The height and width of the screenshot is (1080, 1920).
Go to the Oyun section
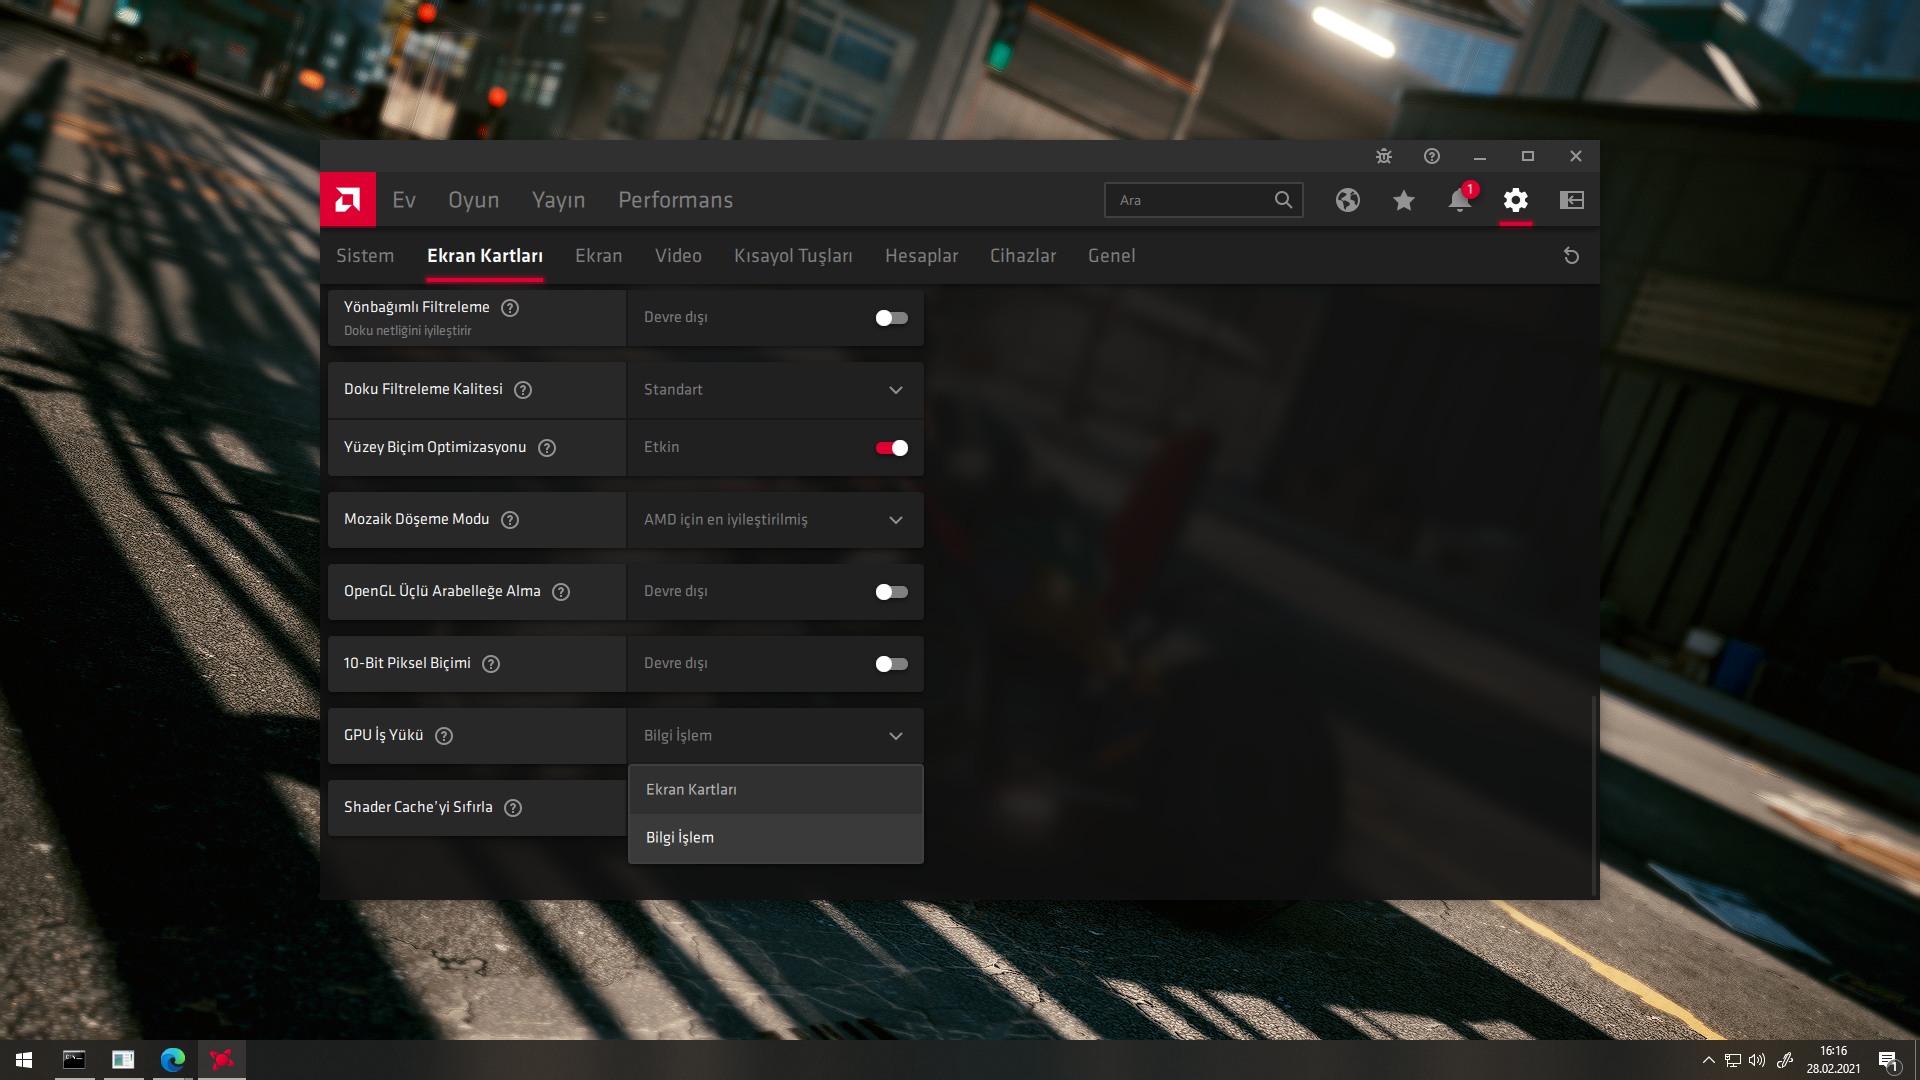(x=473, y=200)
